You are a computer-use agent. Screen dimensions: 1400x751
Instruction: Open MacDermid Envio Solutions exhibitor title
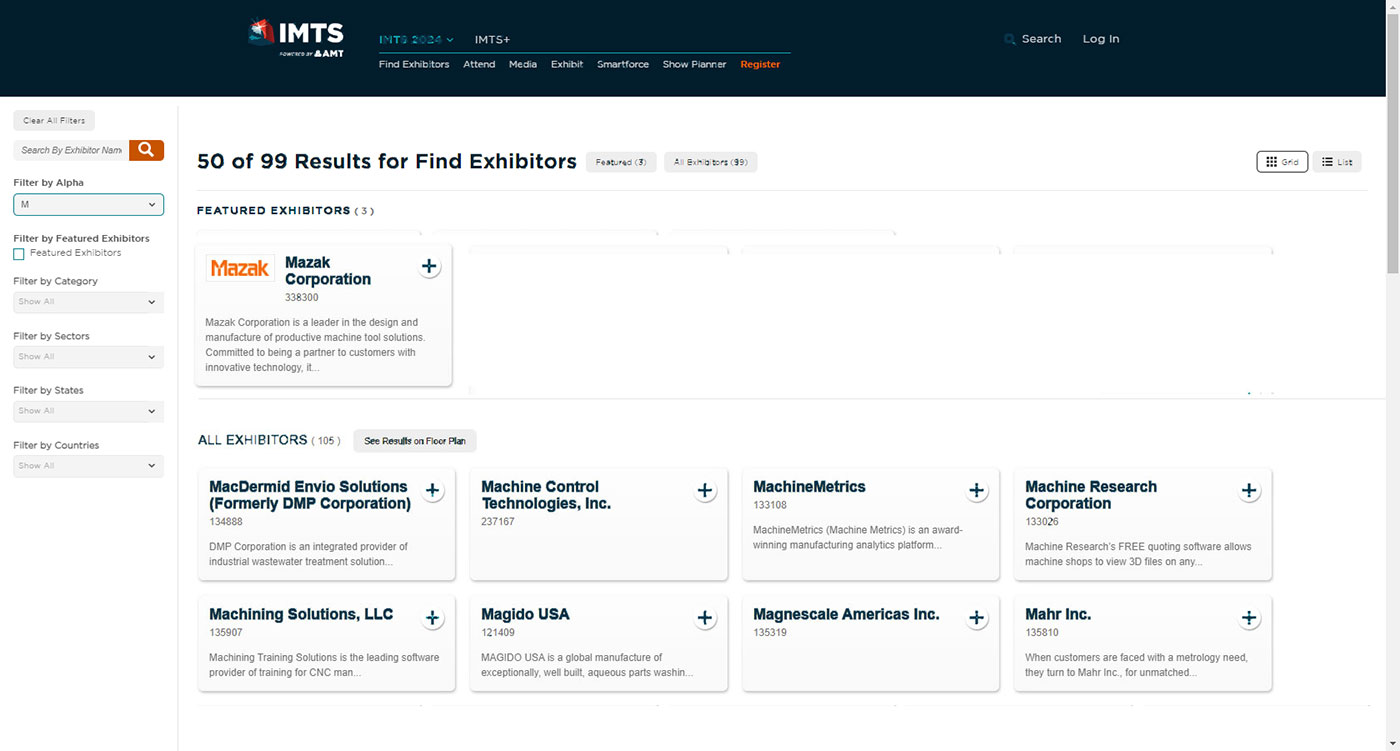tap(310, 495)
